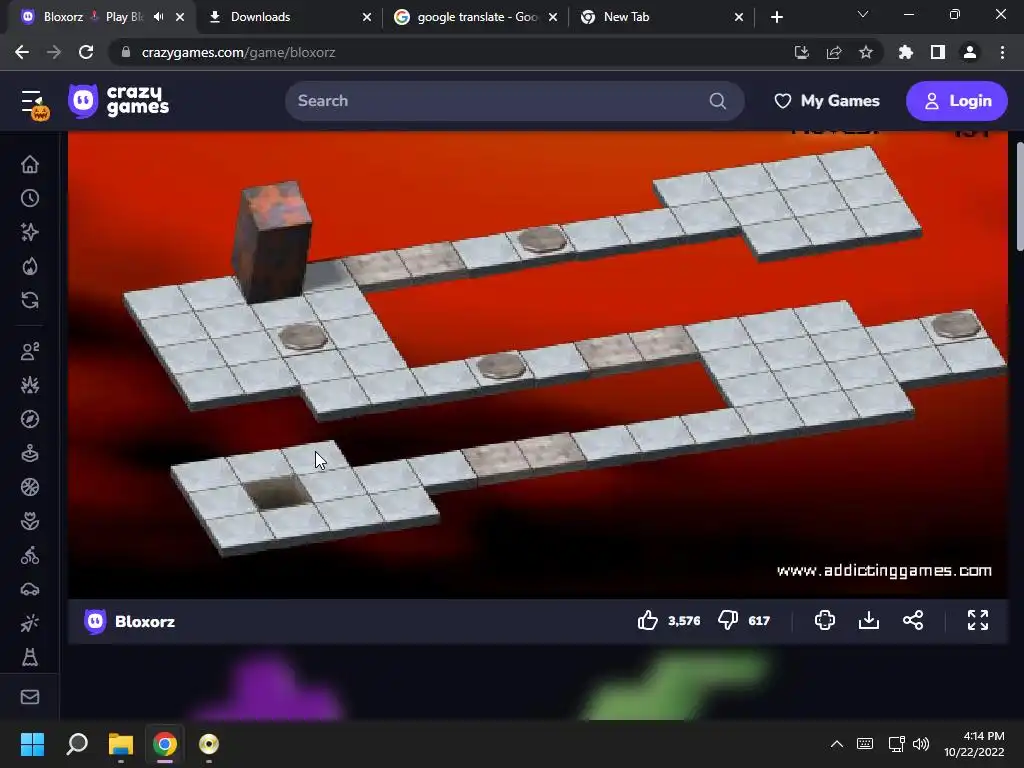Viewport: 1024px width, 768px height.
Task: Click the dark goal hole tile
Action: click(x=278, y=492)
